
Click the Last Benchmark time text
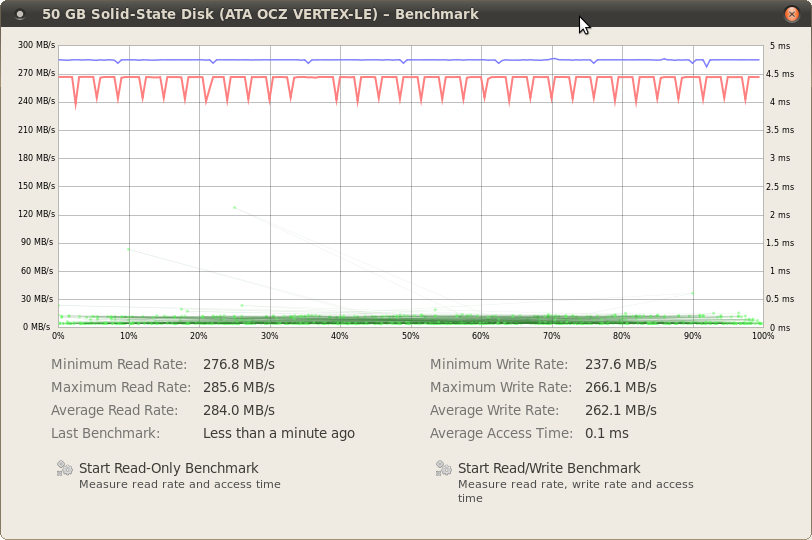tap(279, 433)
